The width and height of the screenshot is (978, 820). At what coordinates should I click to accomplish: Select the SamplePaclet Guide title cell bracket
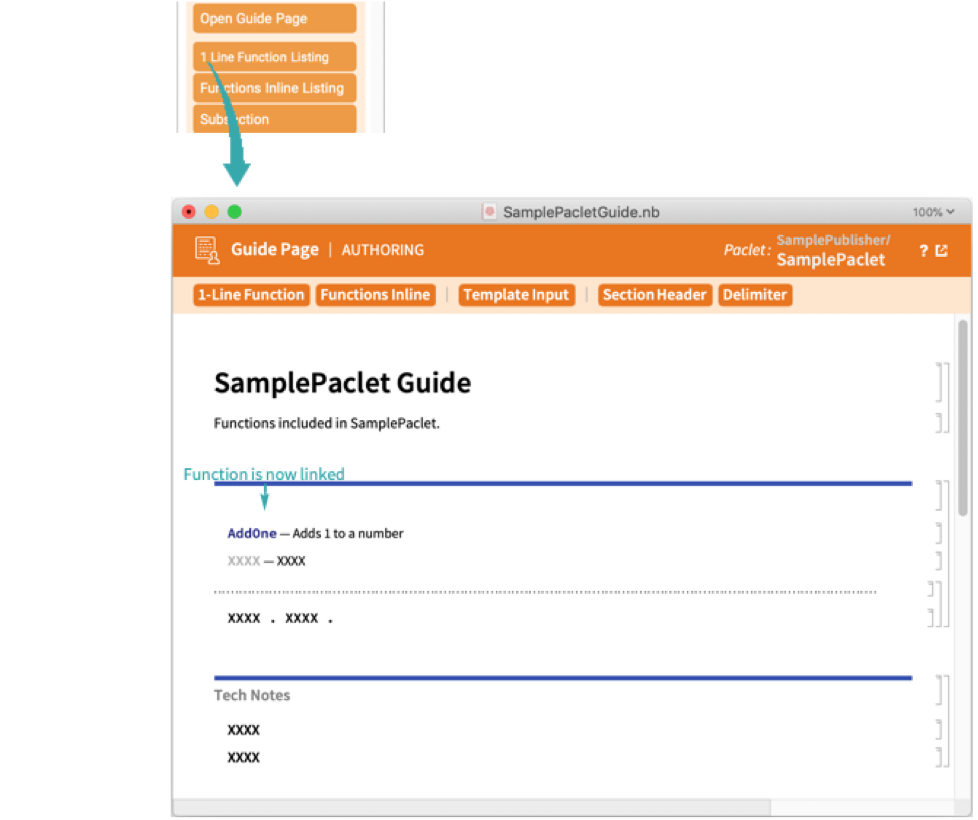[941, 382]
